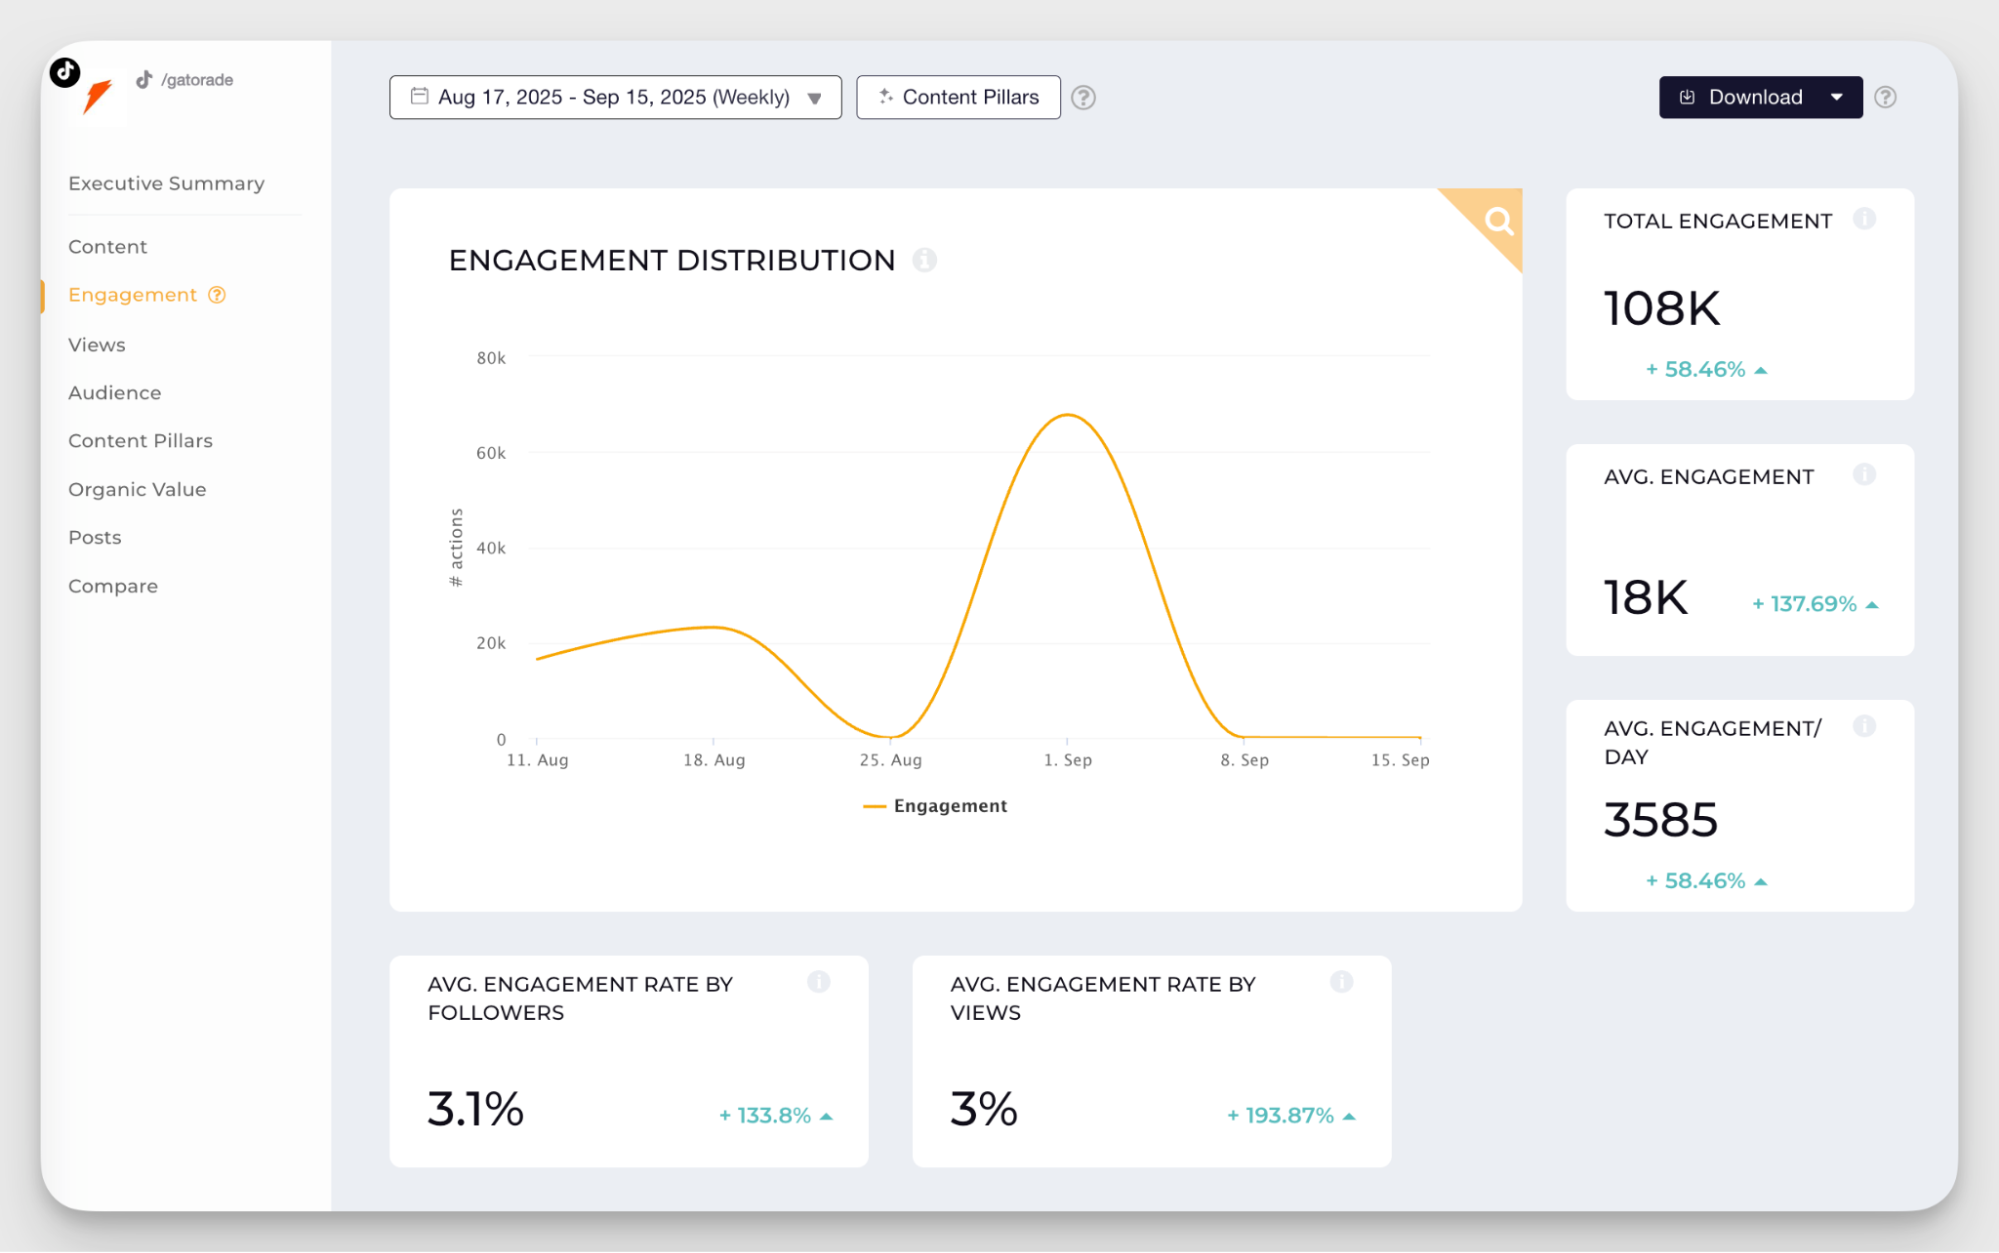
Task: Click Avg. Engagement/Day info icon
Action: coord(1863,727)
